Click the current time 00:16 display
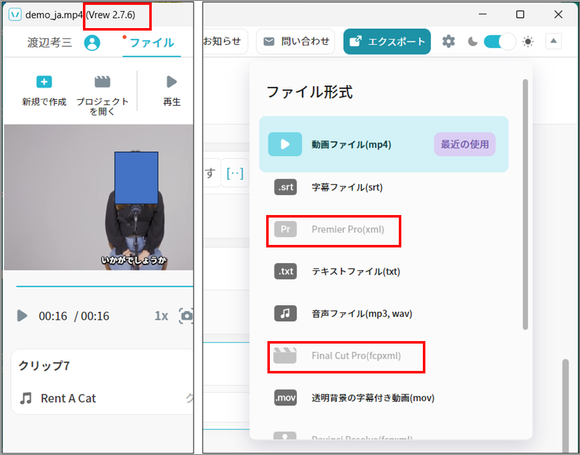 pyautogui.click(x=53, y=316)
